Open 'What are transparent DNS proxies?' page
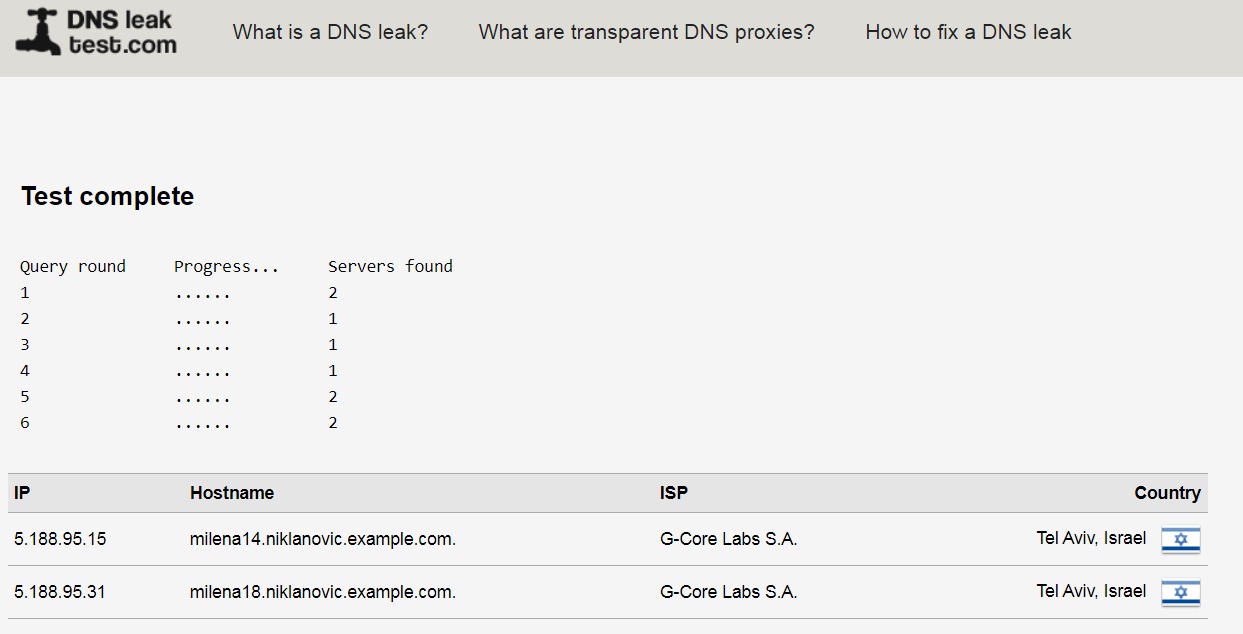 coord(646,32)
